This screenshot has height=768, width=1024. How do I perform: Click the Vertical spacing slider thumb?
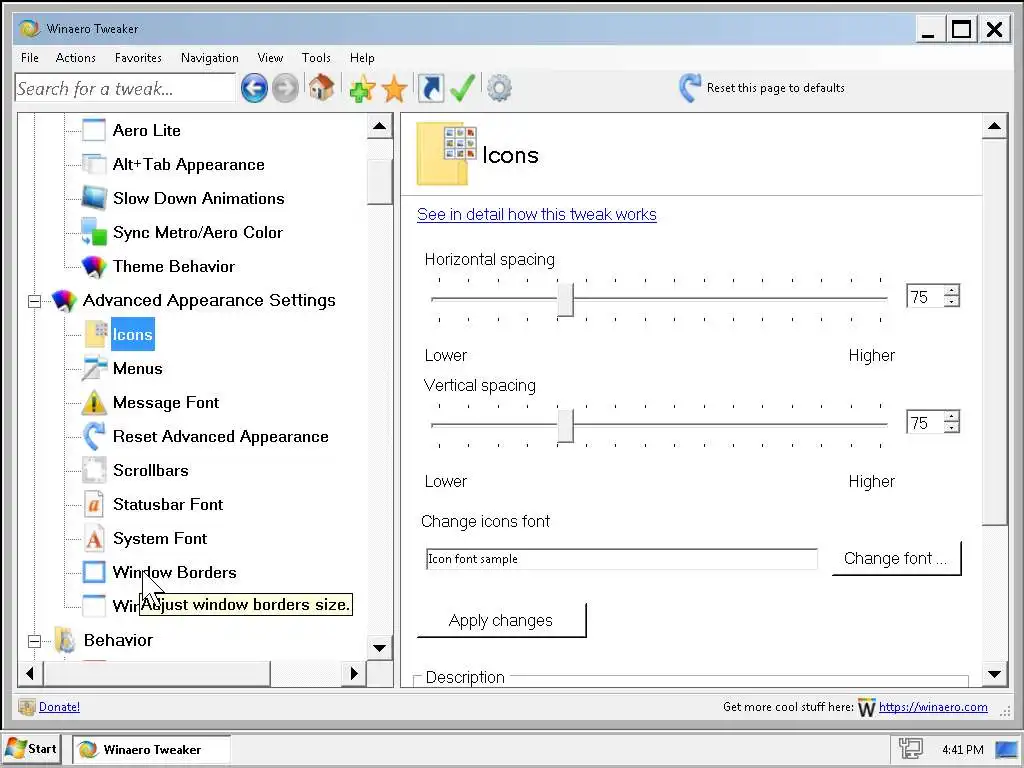click(x=565, y=426)
